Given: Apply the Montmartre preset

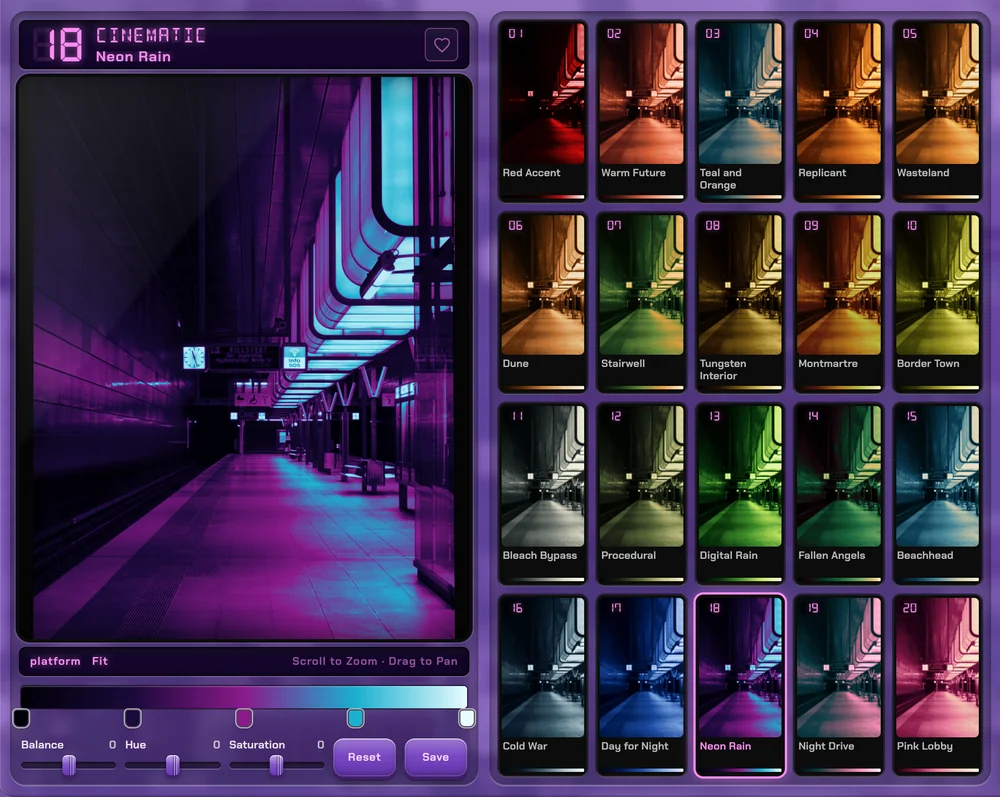Looking at the screenshot, I should 838,302.
